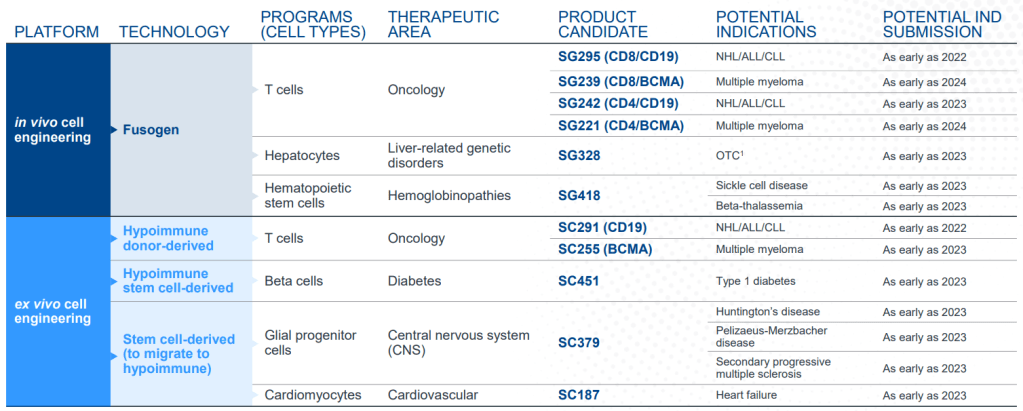Screen dimensions: 1023x411
Task: Open the SG295 (CD8/CD19) product candidate
Action: click(x=620, y=59)
